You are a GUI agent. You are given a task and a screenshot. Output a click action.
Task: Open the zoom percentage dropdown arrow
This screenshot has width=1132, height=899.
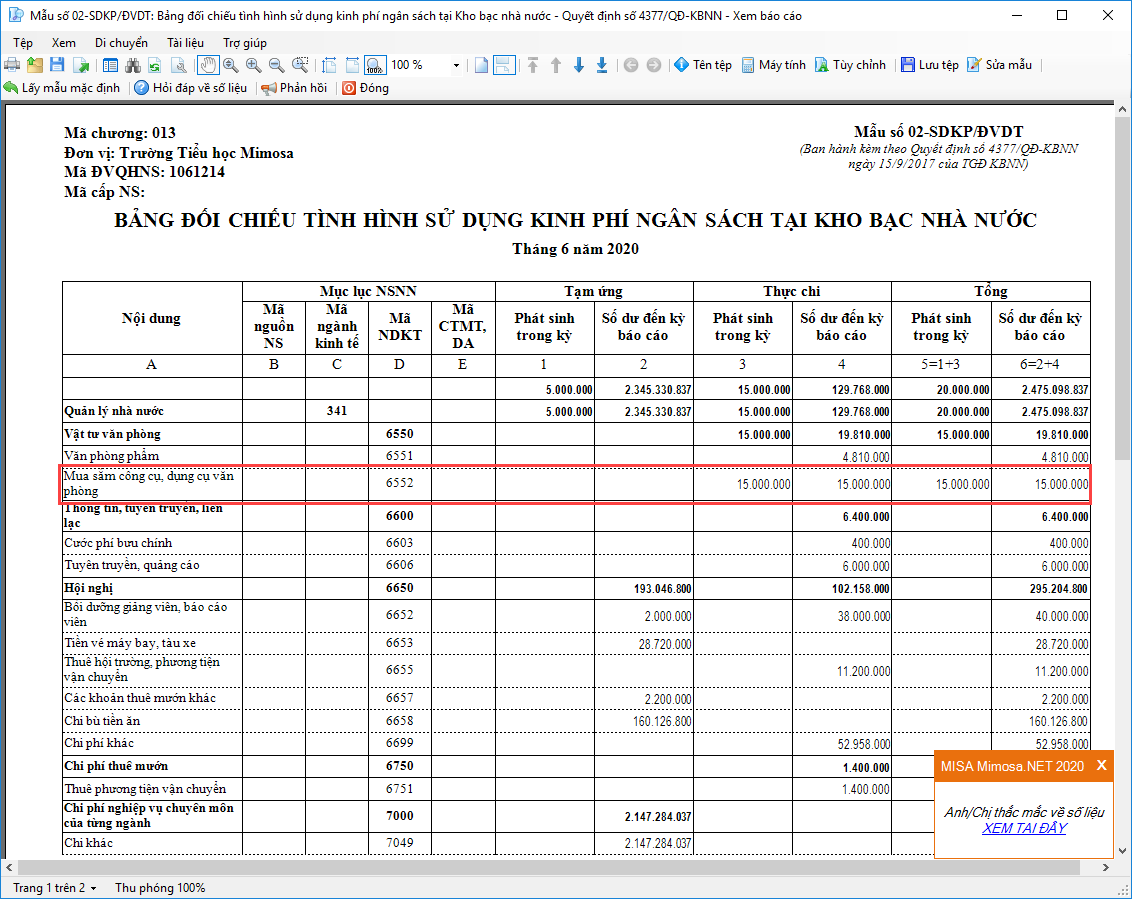[x=456, y=65]
